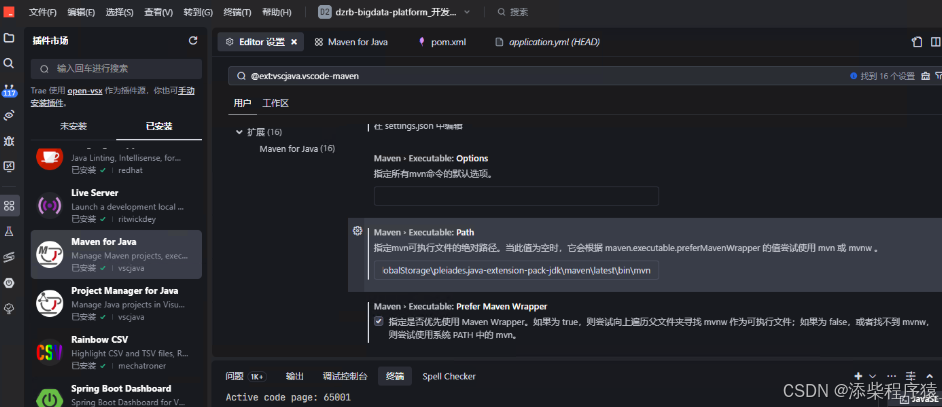Click the Trae app logo icon
Viewport: 942px width, 407px height.
pyautogui.click(x=9, y=12)
